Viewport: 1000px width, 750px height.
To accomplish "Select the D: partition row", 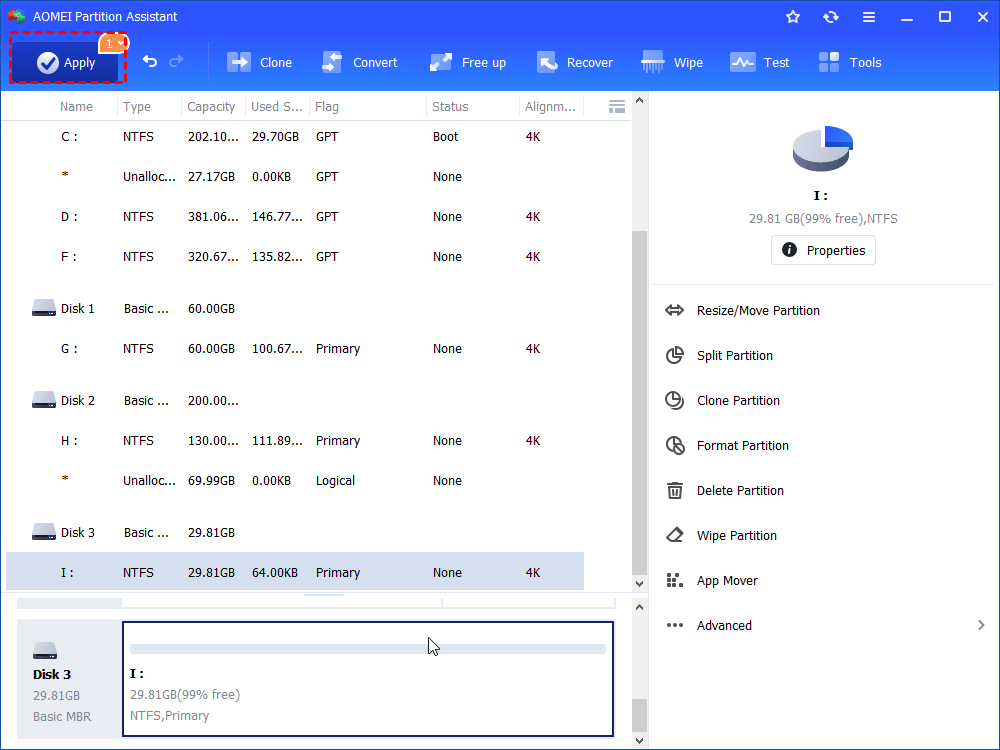I will coord(295,217).
